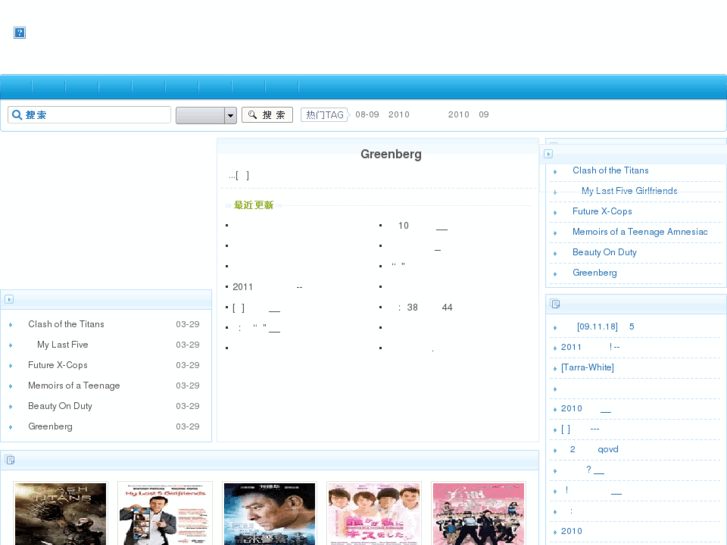Viewport: 727px width, 545px height.
Task: Open the first 2010 hot tag link
Action: pos(399,115)
